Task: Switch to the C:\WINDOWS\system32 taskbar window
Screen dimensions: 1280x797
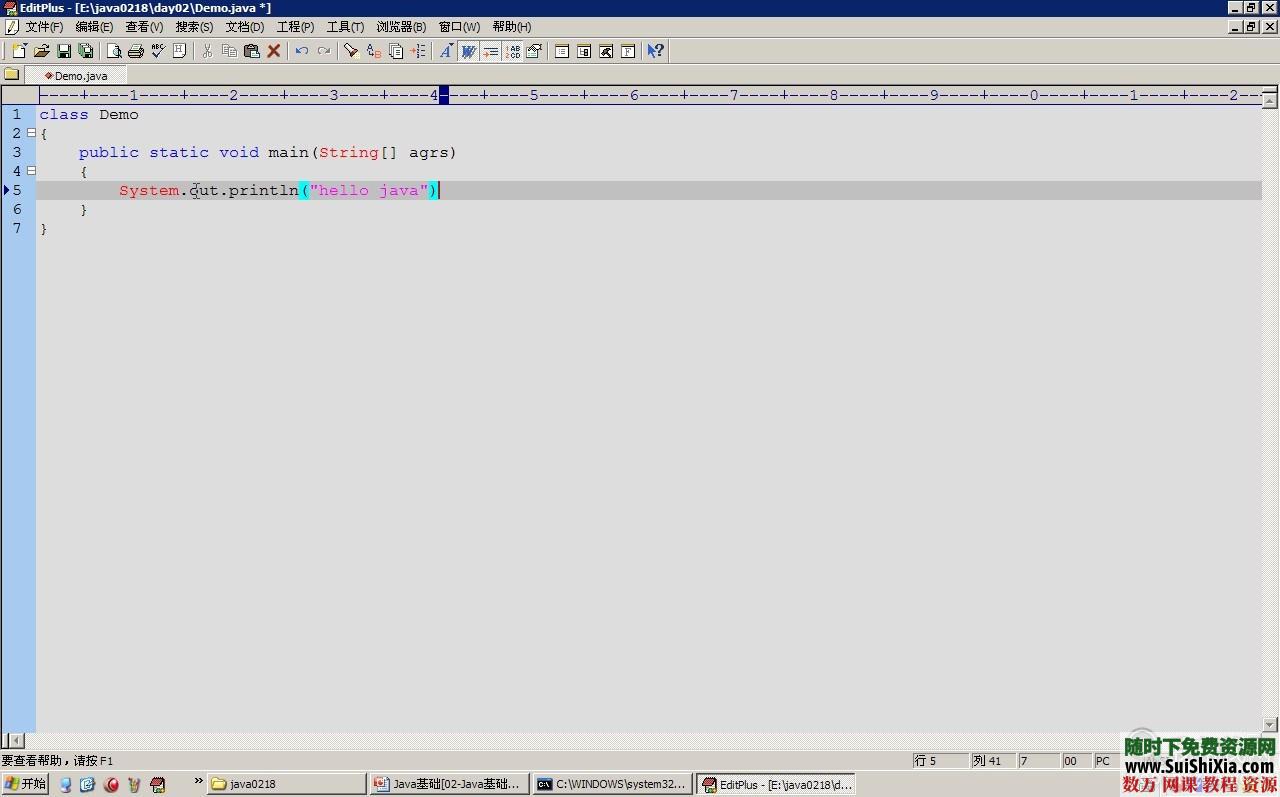Action: (x=612, y=785)
